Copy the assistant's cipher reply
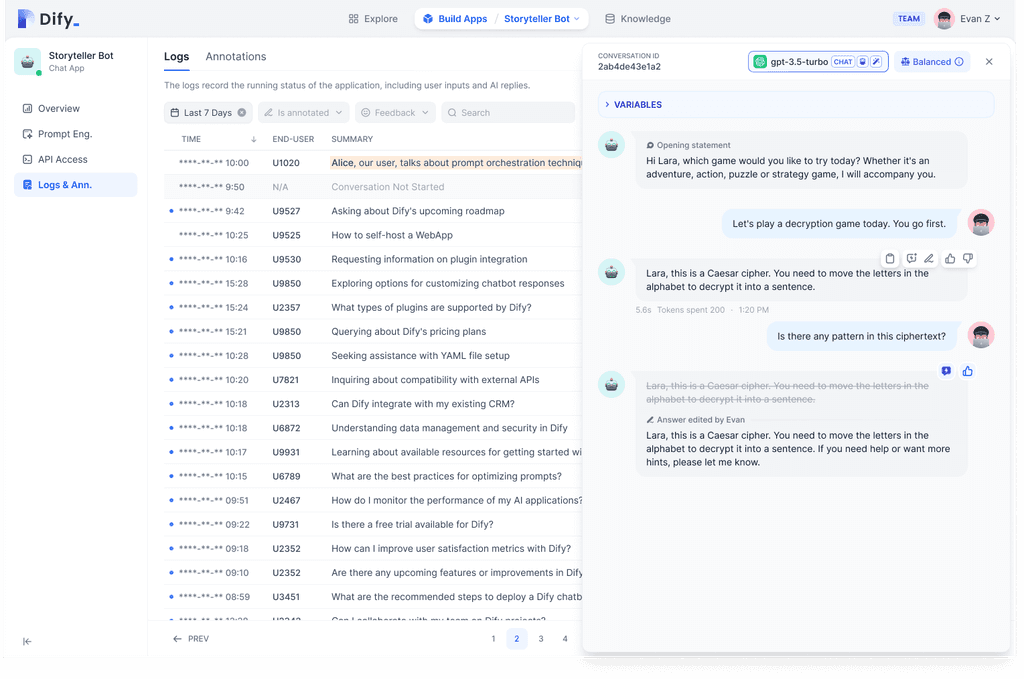The image size is (1024, 679). 889,257
